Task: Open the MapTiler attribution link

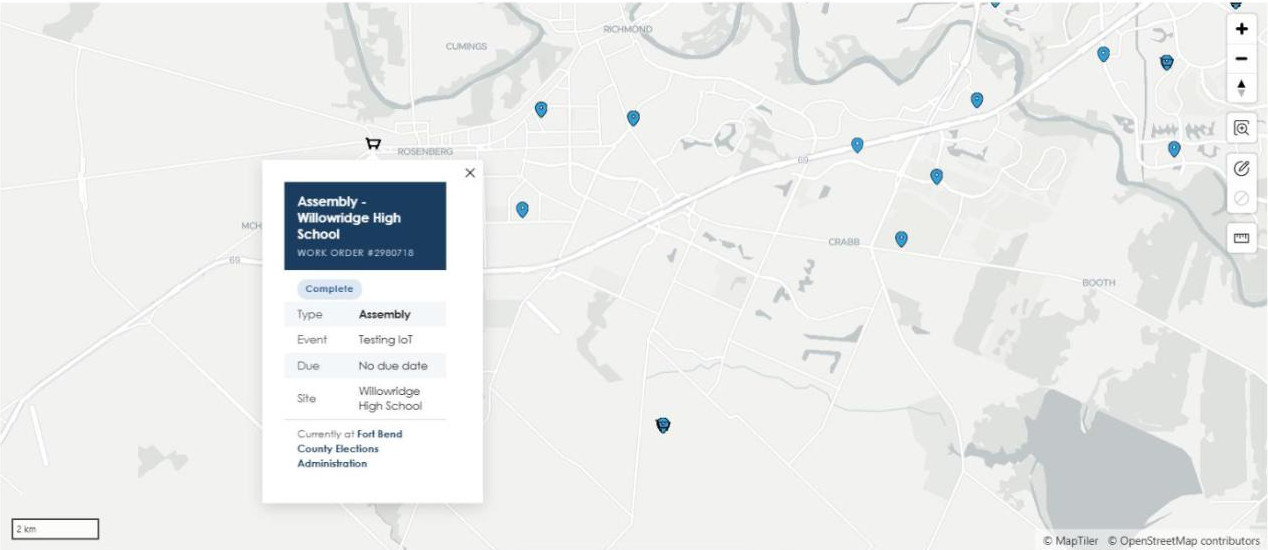Action: pyautogui.click(x=1071, y=541)
